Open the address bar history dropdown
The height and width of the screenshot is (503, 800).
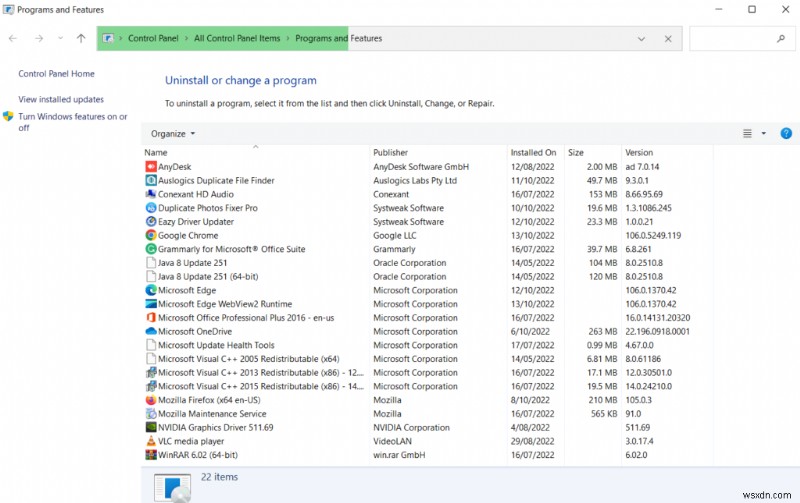click(641, 39)
